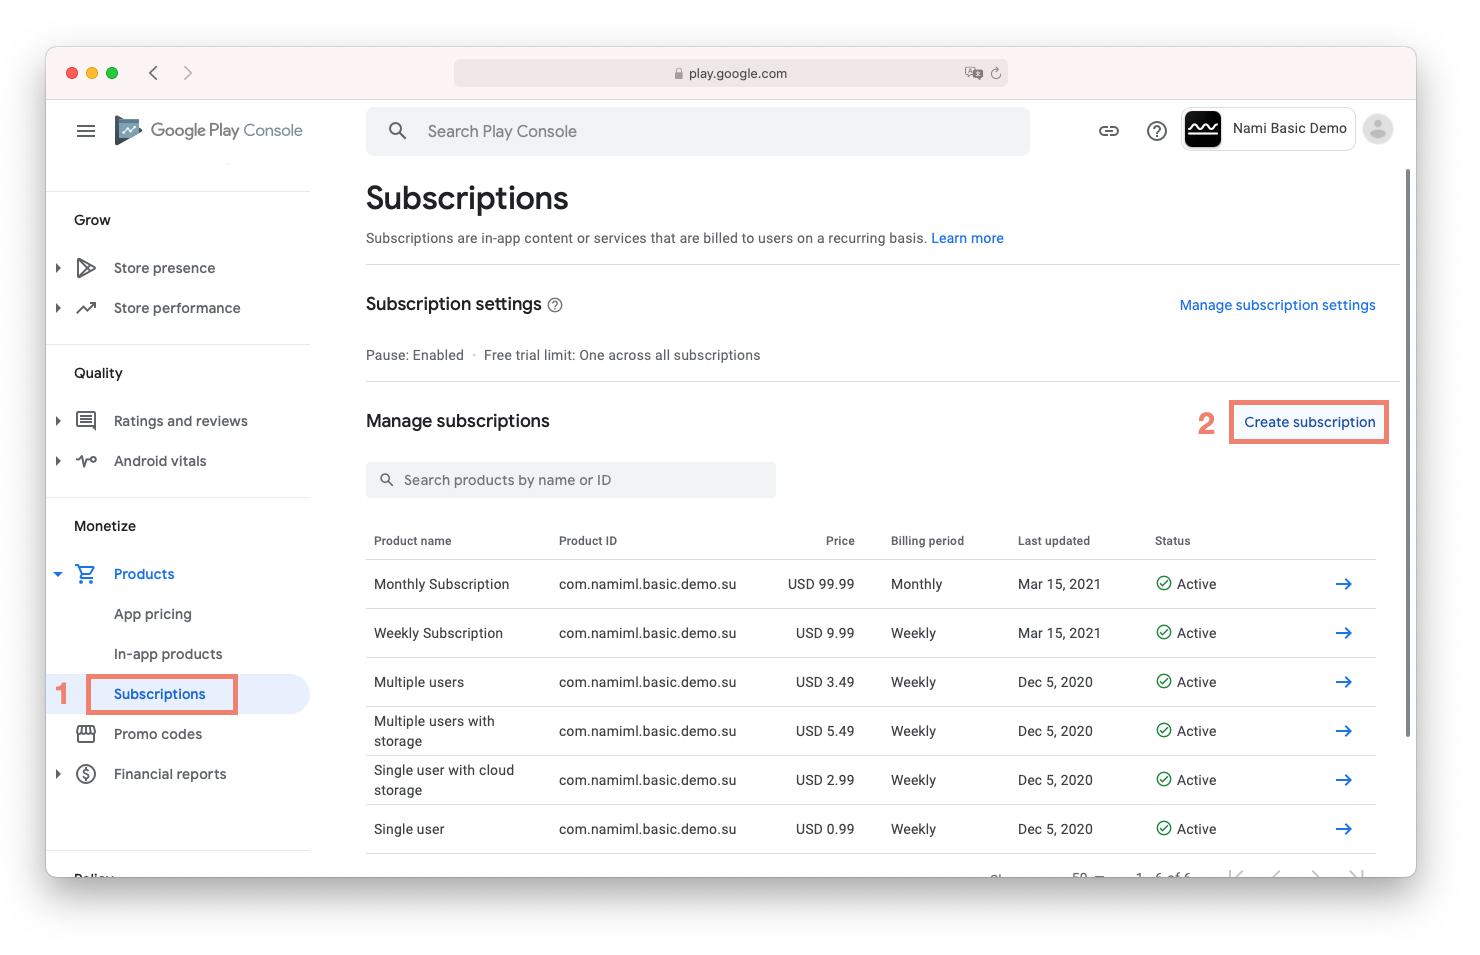
Task: Open the Single user USD 0.99 row arrow
Action: (1344, 829)
